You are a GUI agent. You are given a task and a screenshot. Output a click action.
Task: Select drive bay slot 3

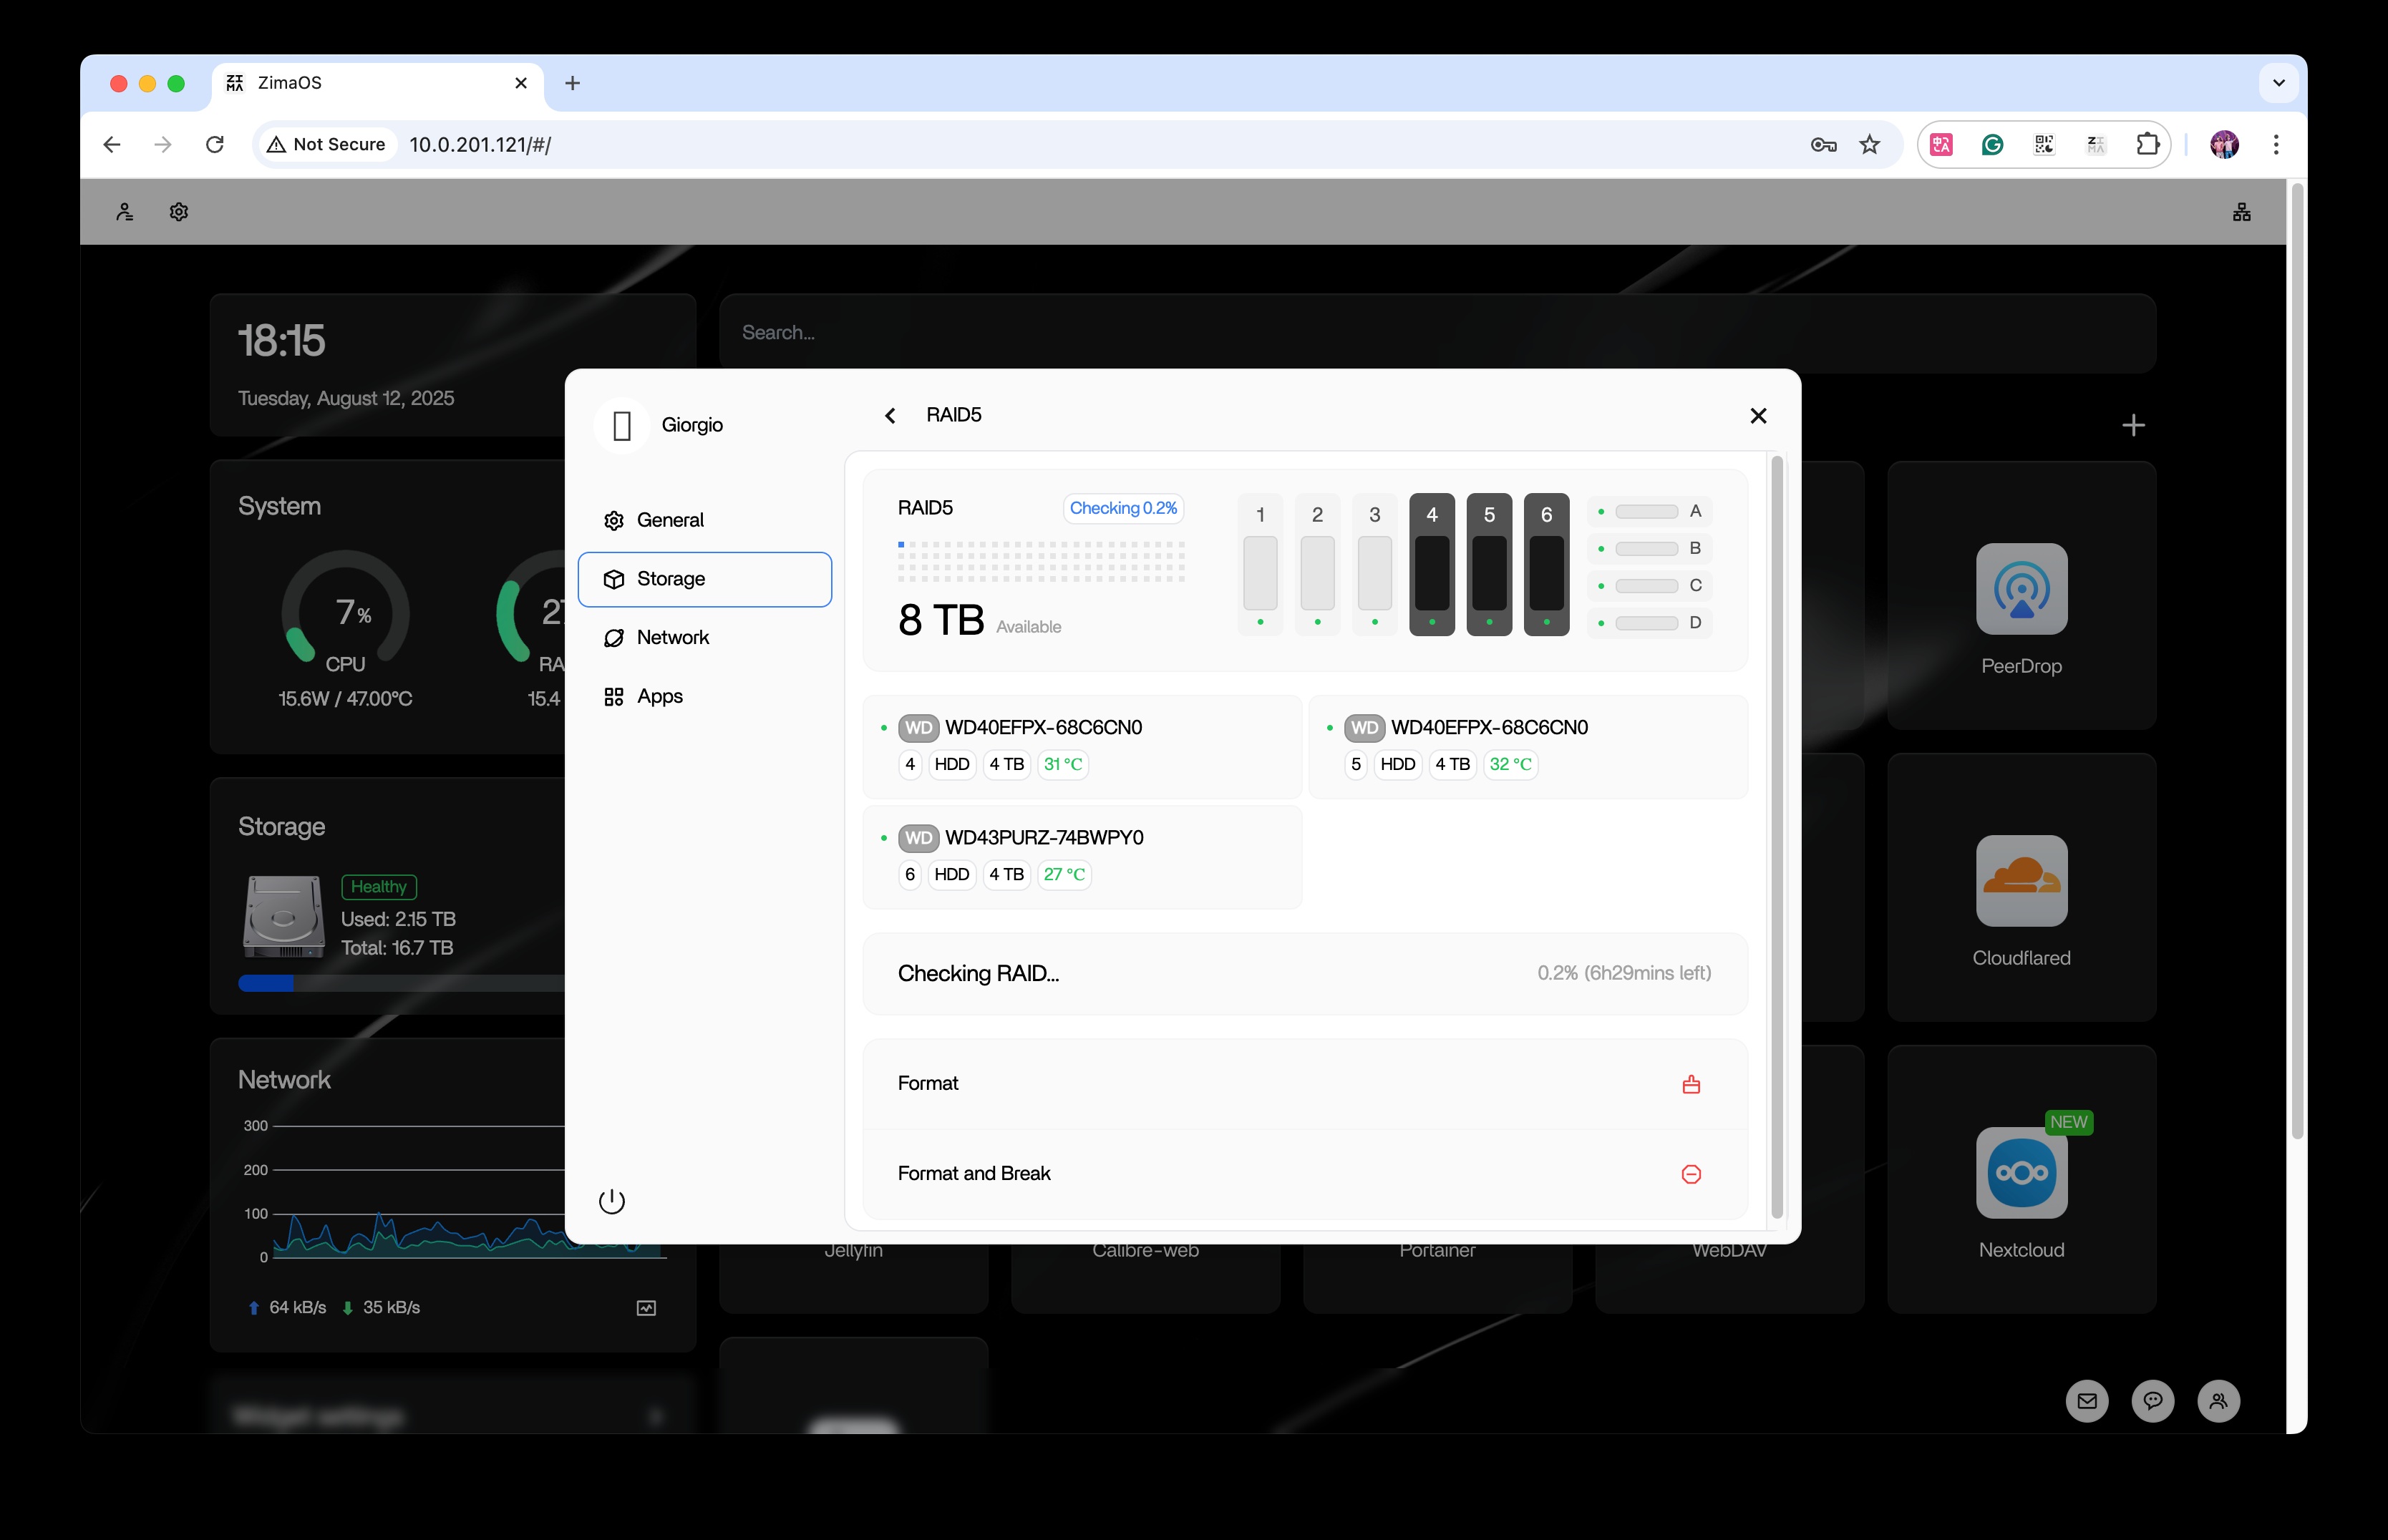[1374, 565]
